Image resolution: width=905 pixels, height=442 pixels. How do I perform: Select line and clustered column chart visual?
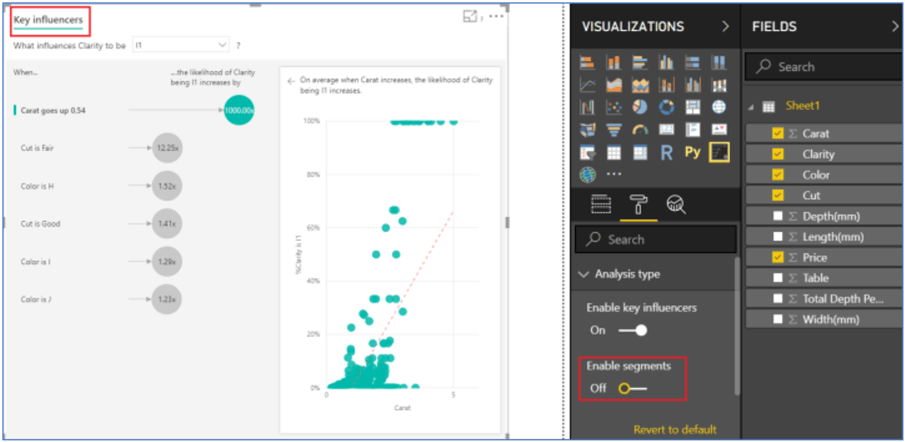693,85
